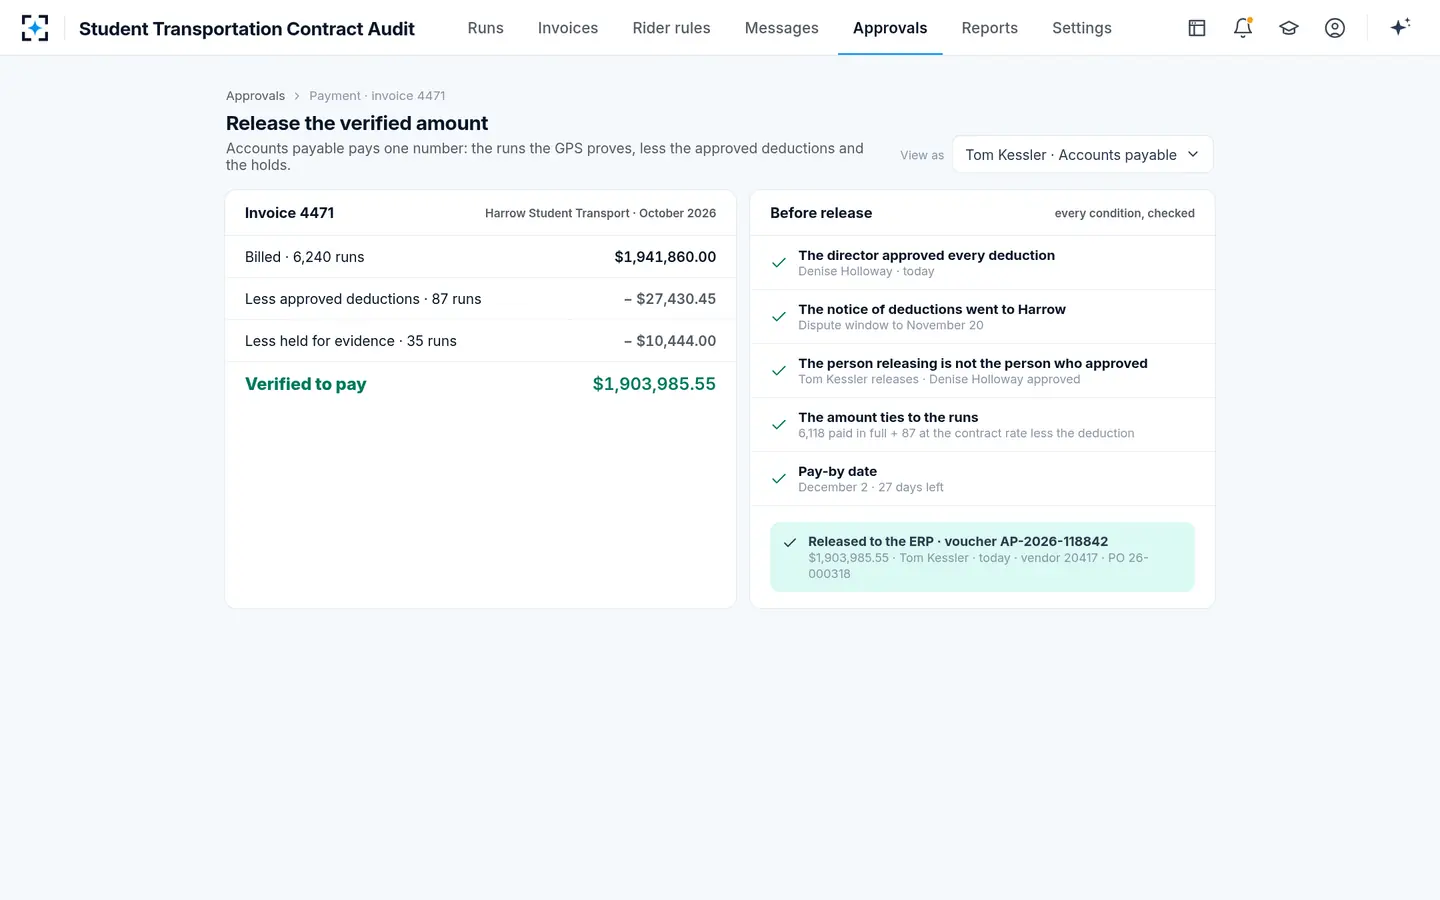The image size is (1440, 900).
Task: Click the Student Transportation Contract Audit title
Action: point(247,29)
